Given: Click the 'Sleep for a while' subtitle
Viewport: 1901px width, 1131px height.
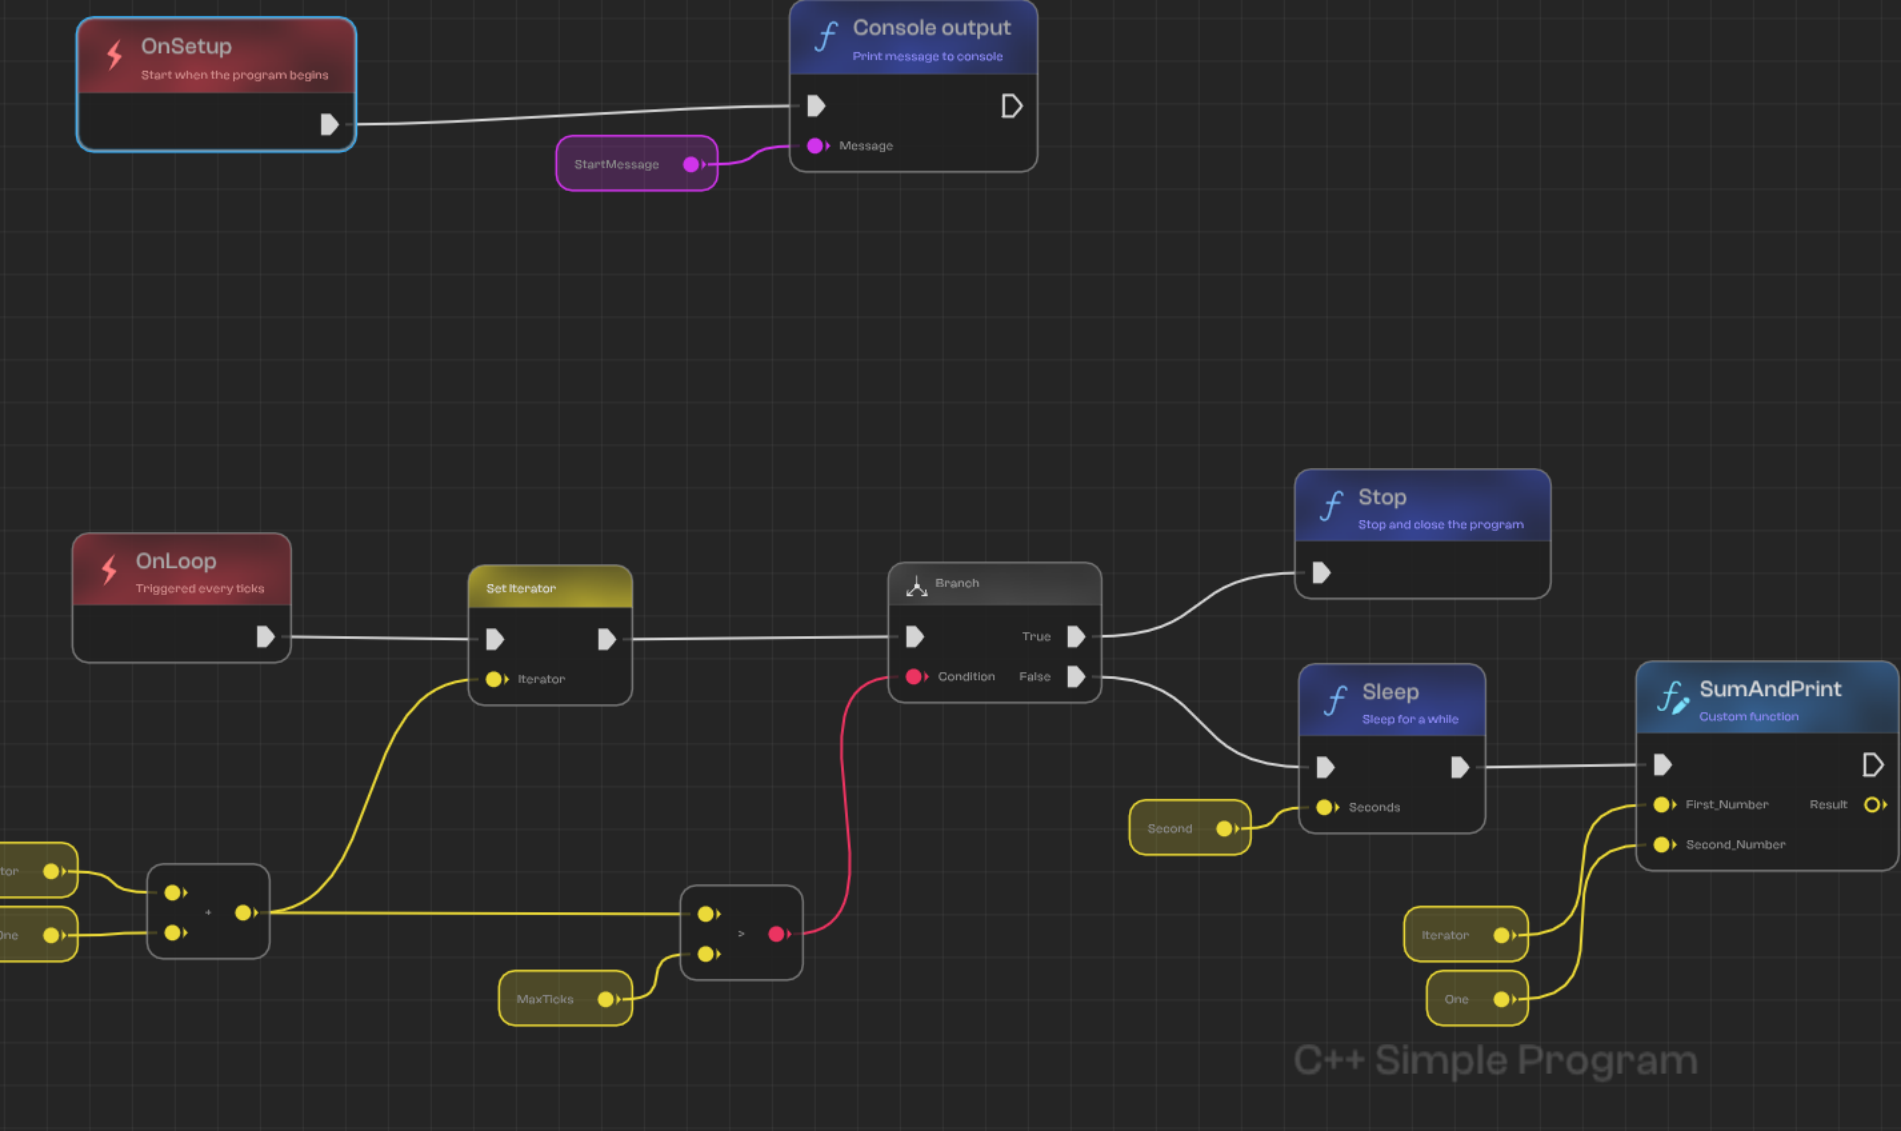Looking at the screenshot, I should click(x=1410, y=719).
